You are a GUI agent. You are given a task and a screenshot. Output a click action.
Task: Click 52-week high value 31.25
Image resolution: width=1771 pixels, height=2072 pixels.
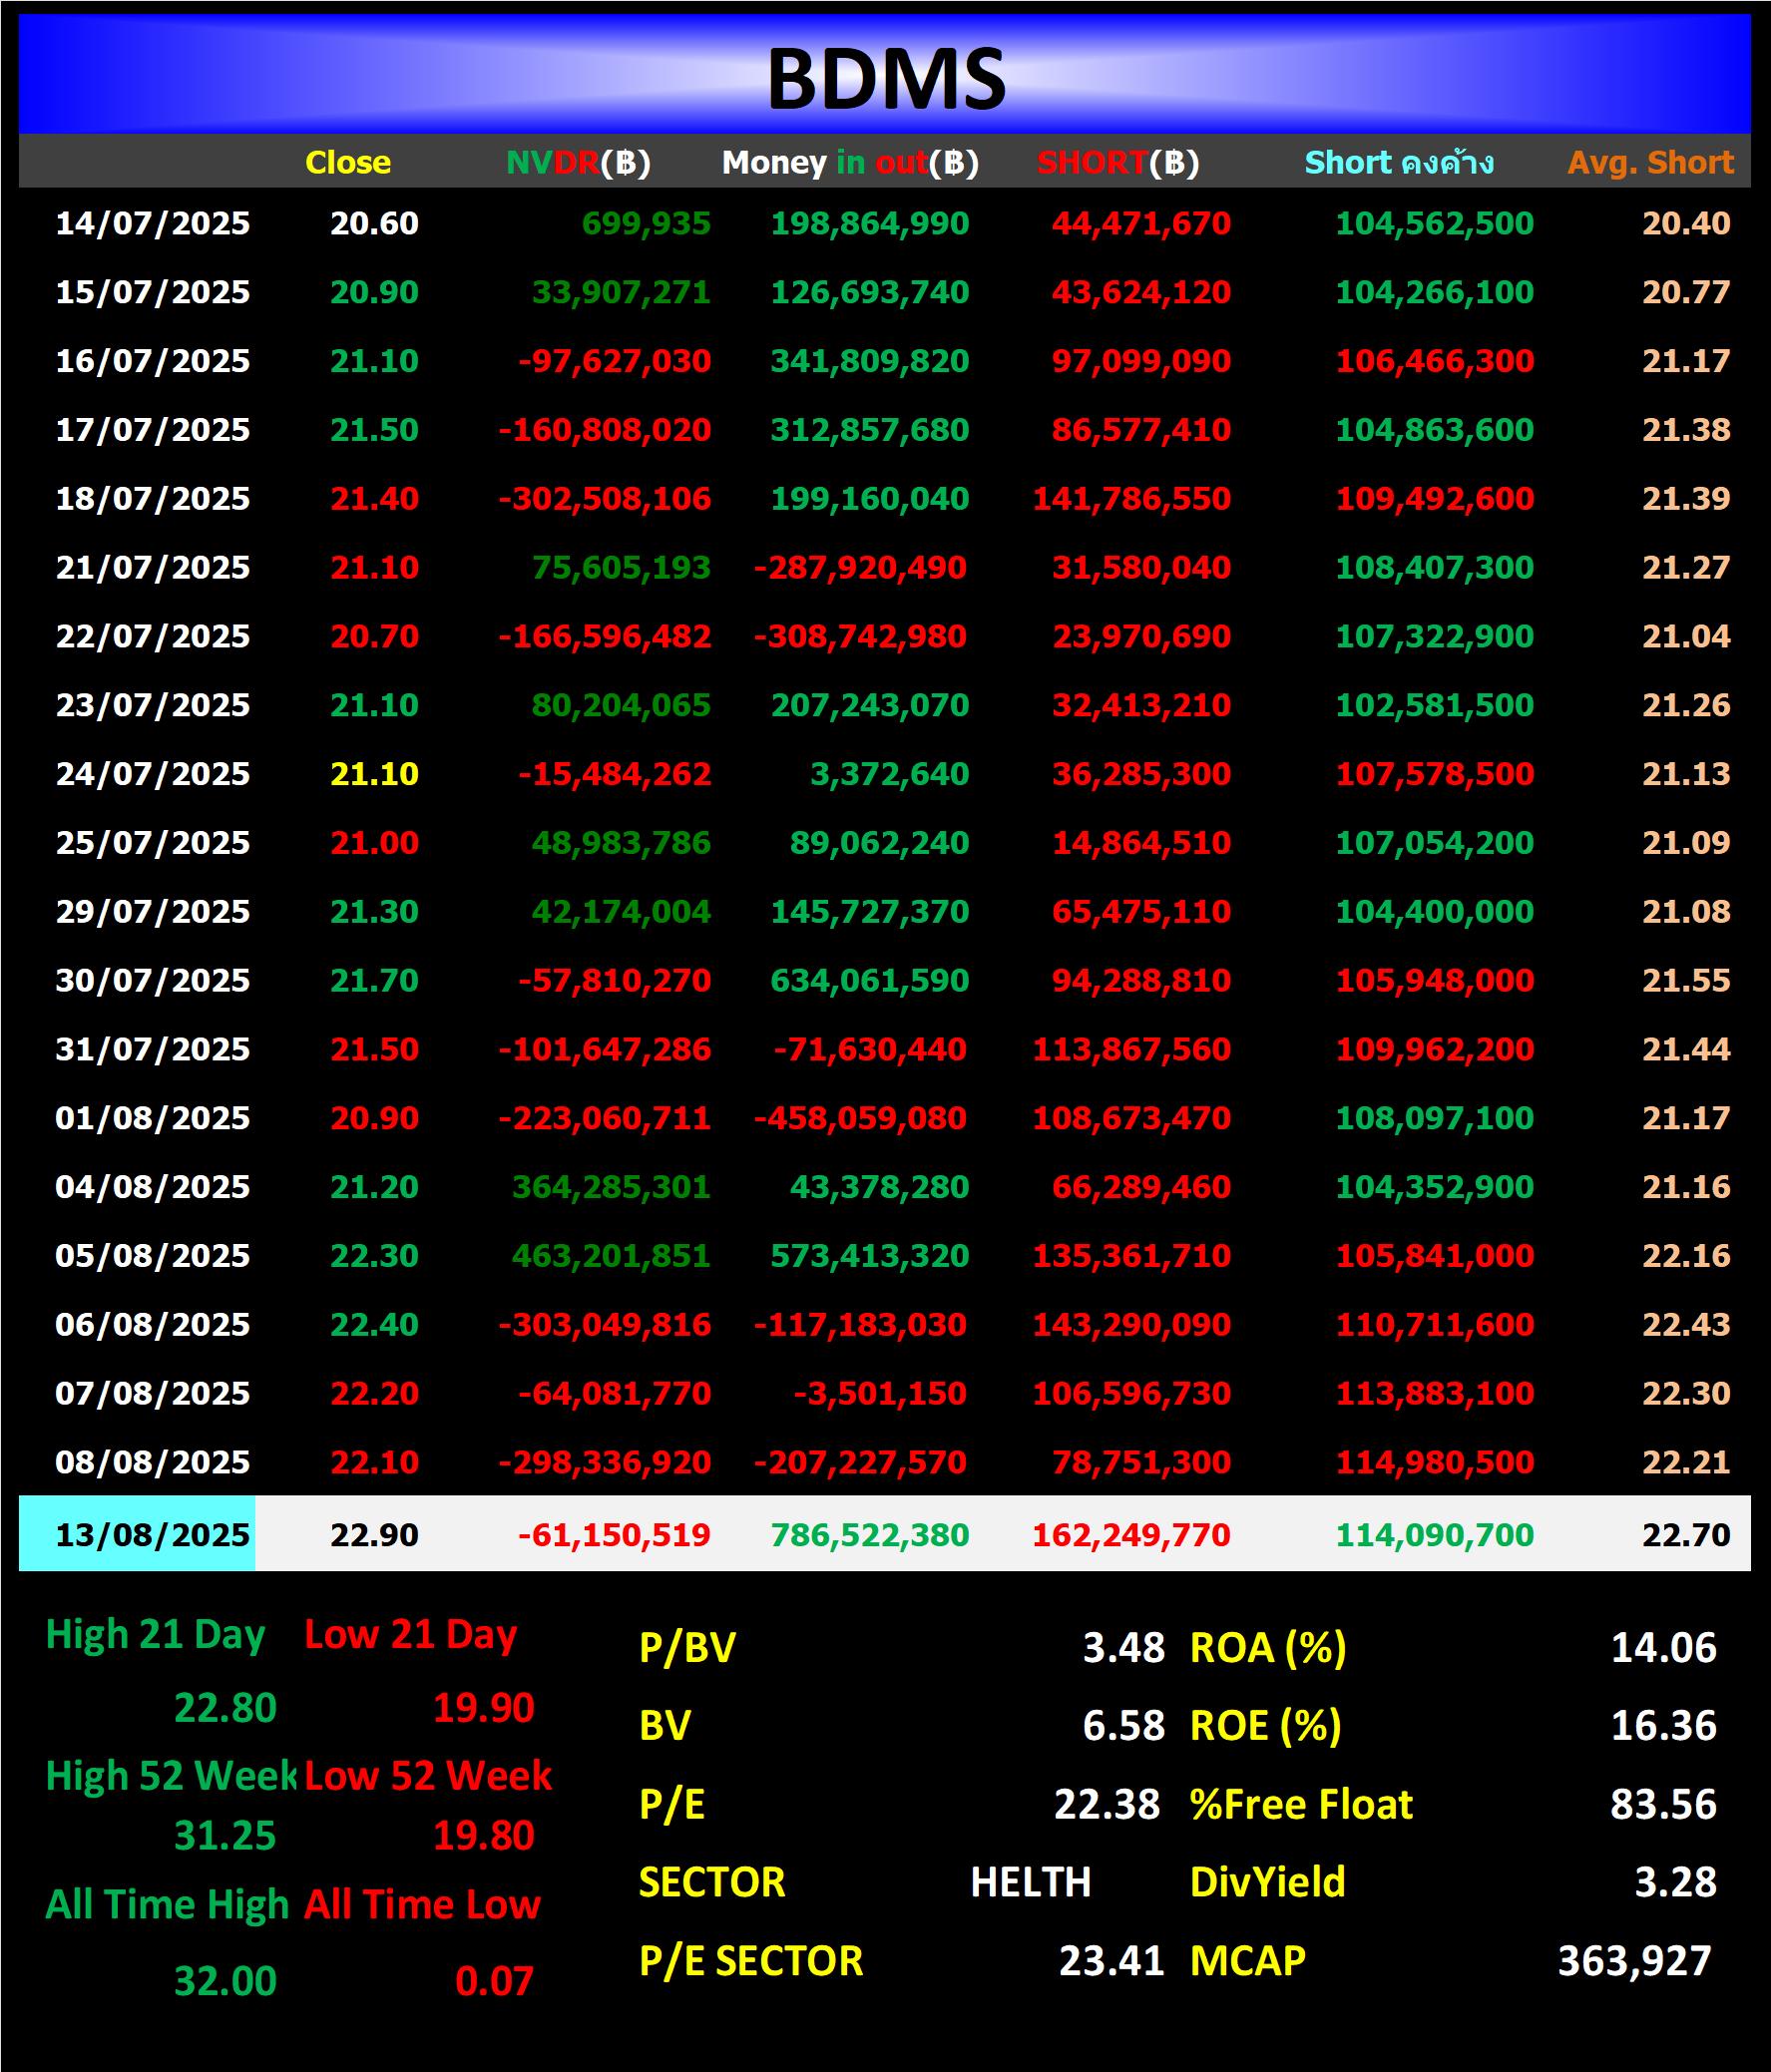(225, 1837)
